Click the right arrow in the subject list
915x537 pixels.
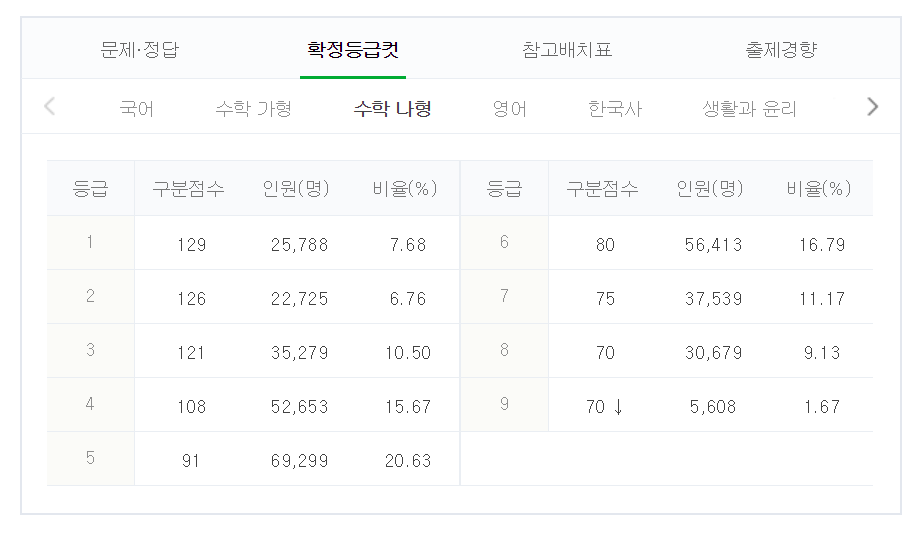pos(872,107)
